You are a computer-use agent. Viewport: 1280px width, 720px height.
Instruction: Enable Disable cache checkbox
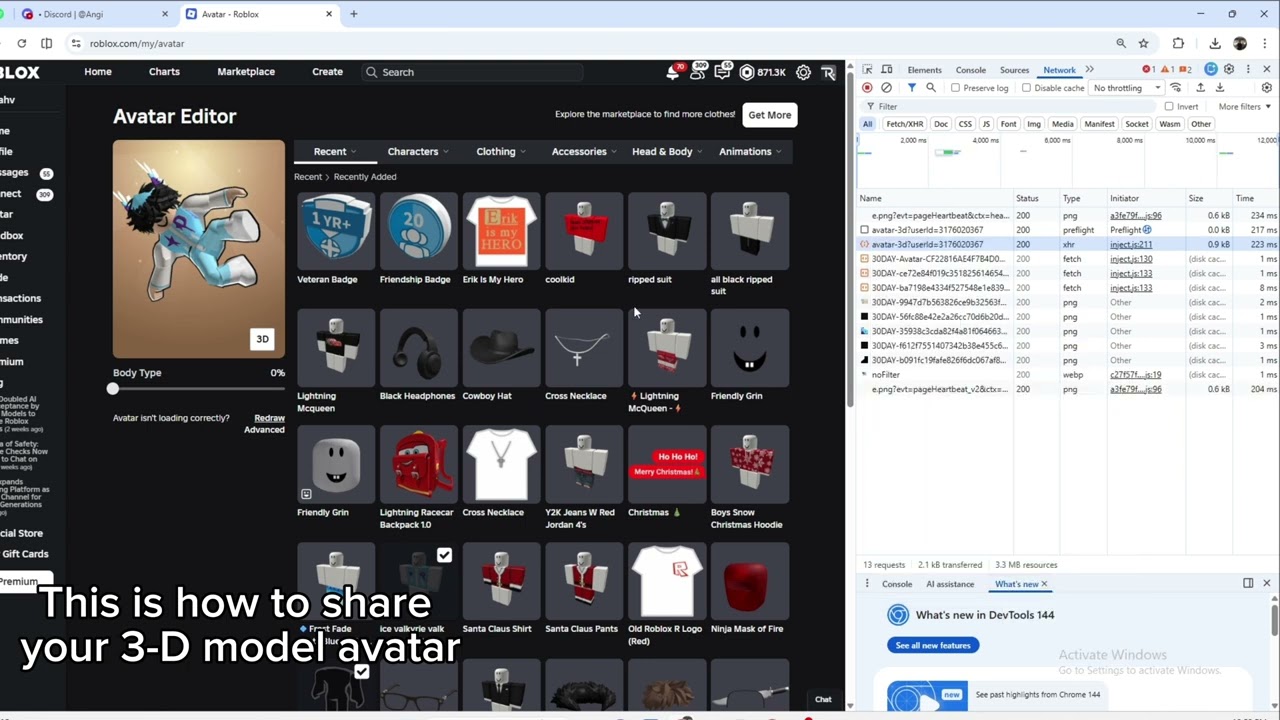(1026, 88)
